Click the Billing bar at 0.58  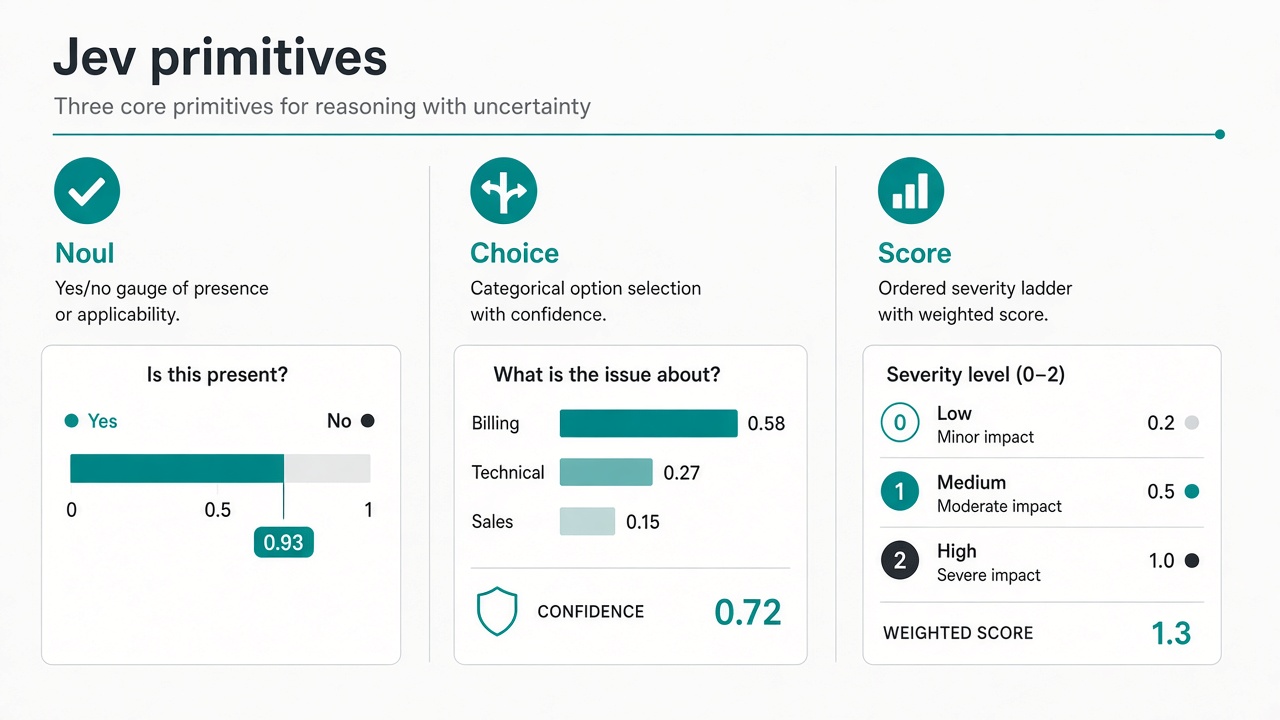(x=648, y=423)
